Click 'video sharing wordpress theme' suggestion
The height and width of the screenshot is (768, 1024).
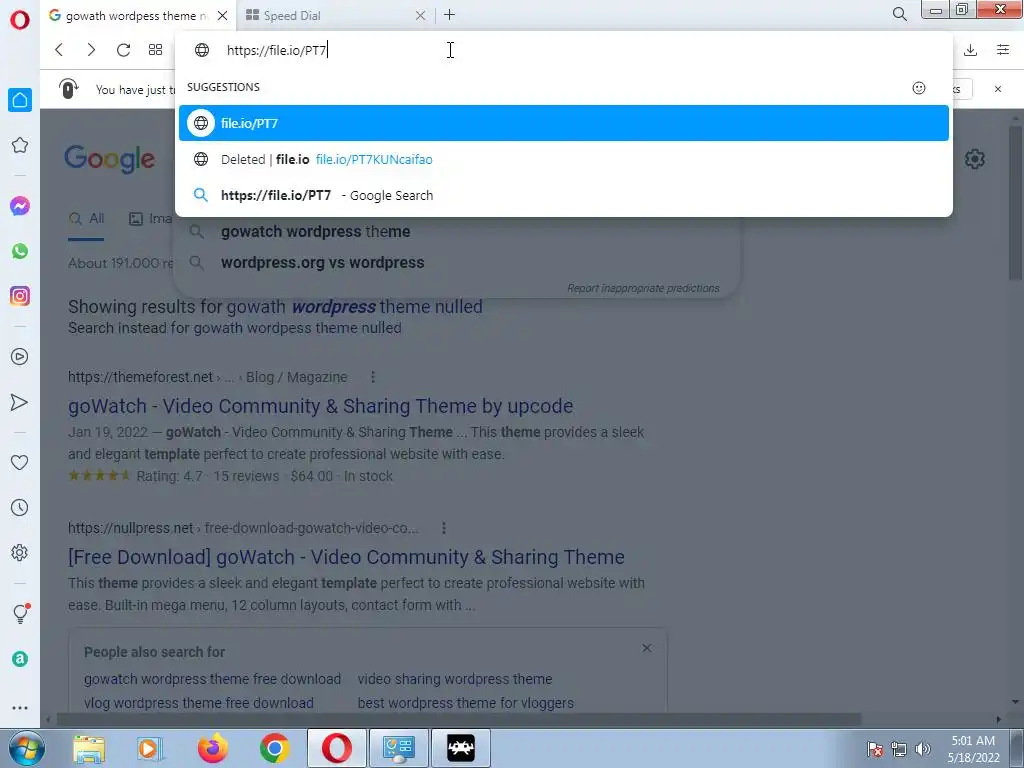455,679
